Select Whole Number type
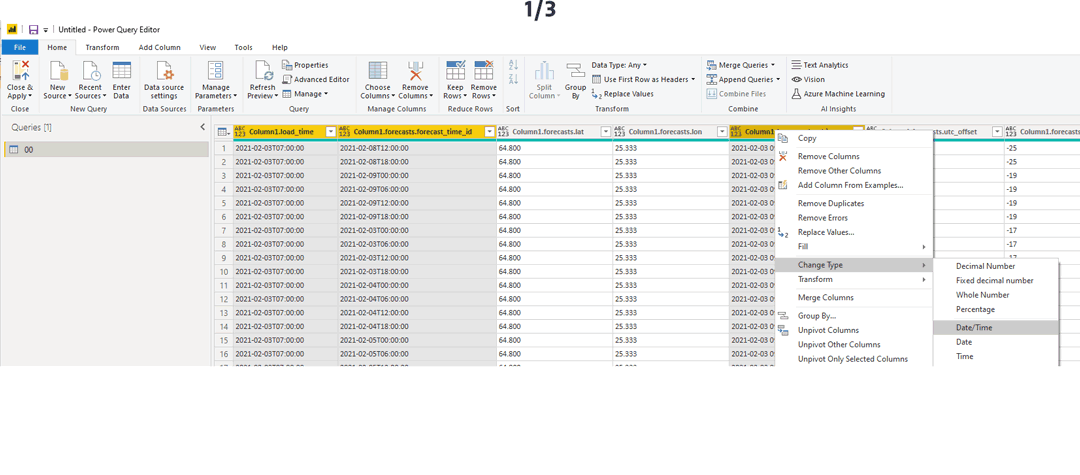The height and width of the screenshot is (475, 1080). 995,295
